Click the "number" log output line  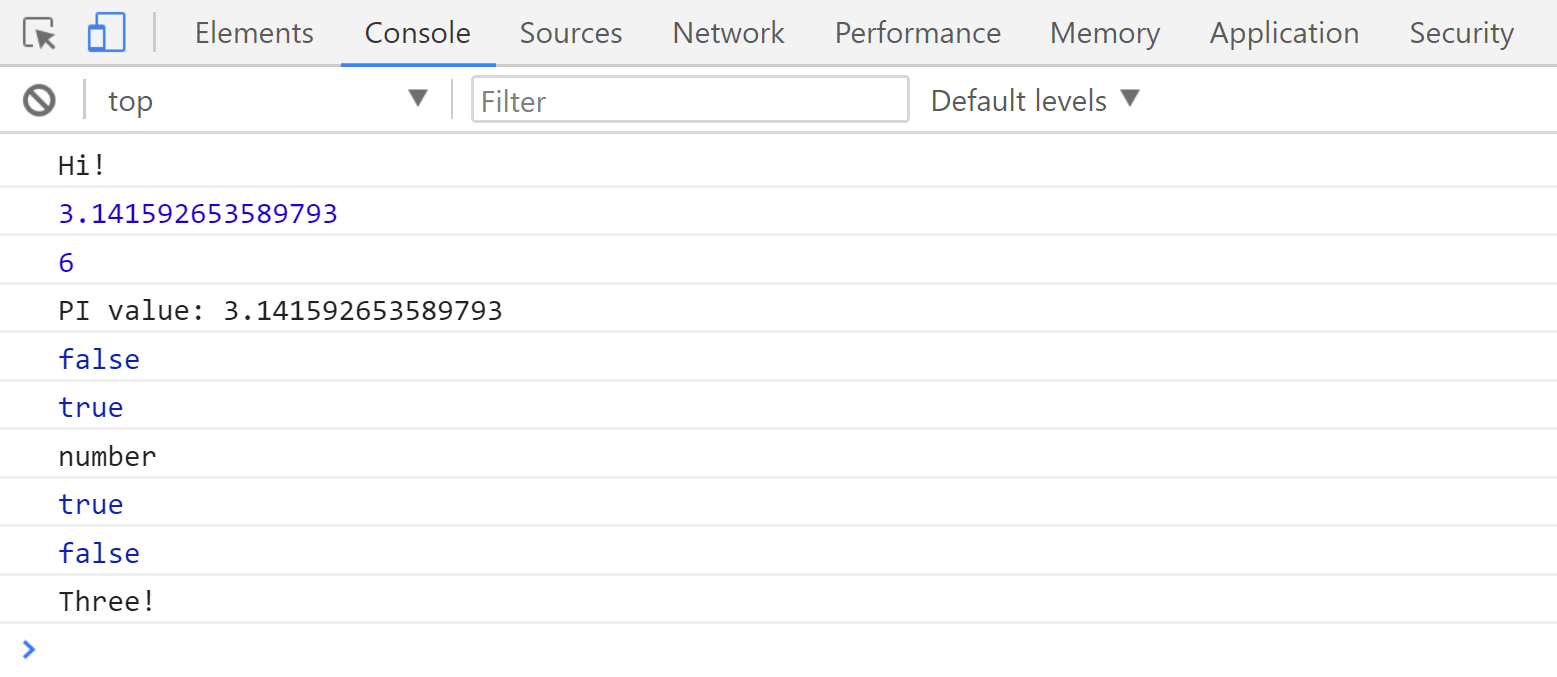tap(107, 457)
